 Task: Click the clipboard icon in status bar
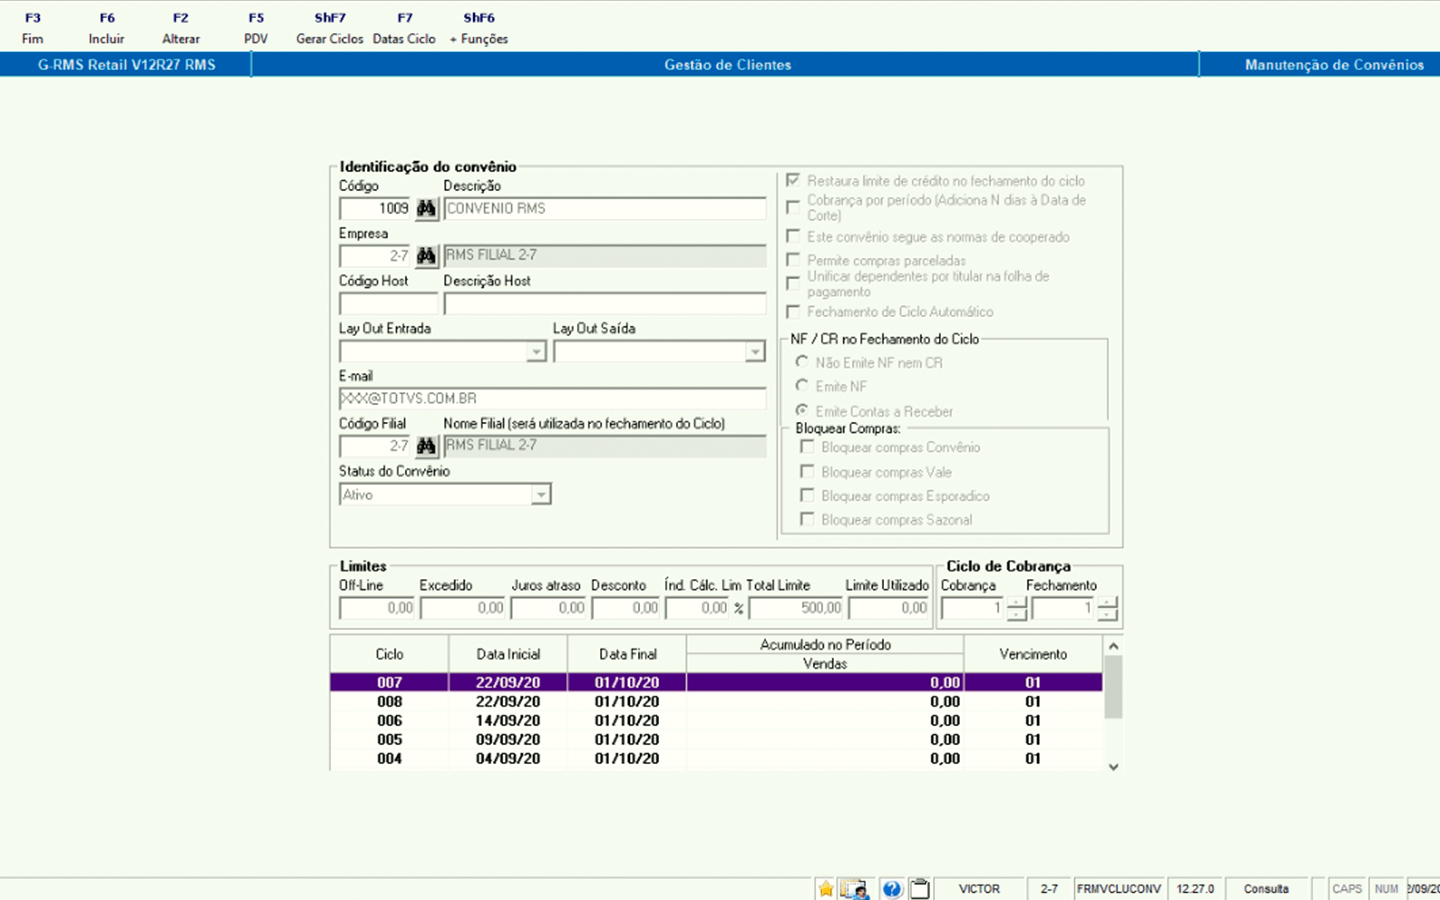[x=920, y=889]
